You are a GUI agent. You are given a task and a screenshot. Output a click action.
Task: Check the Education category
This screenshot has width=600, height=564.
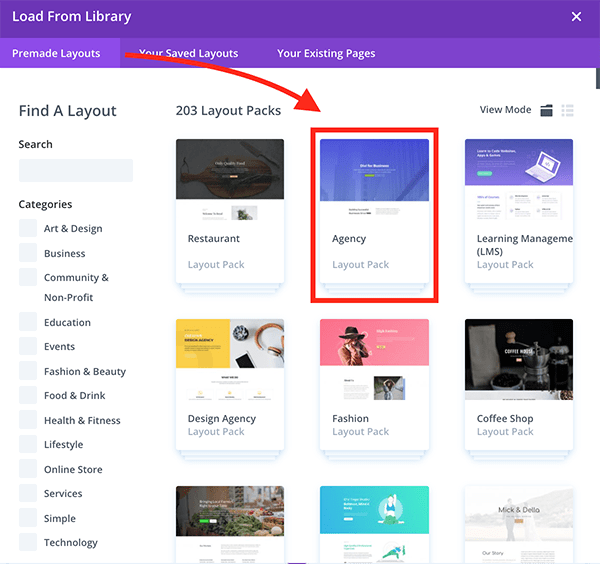click(x=28, y=322)
